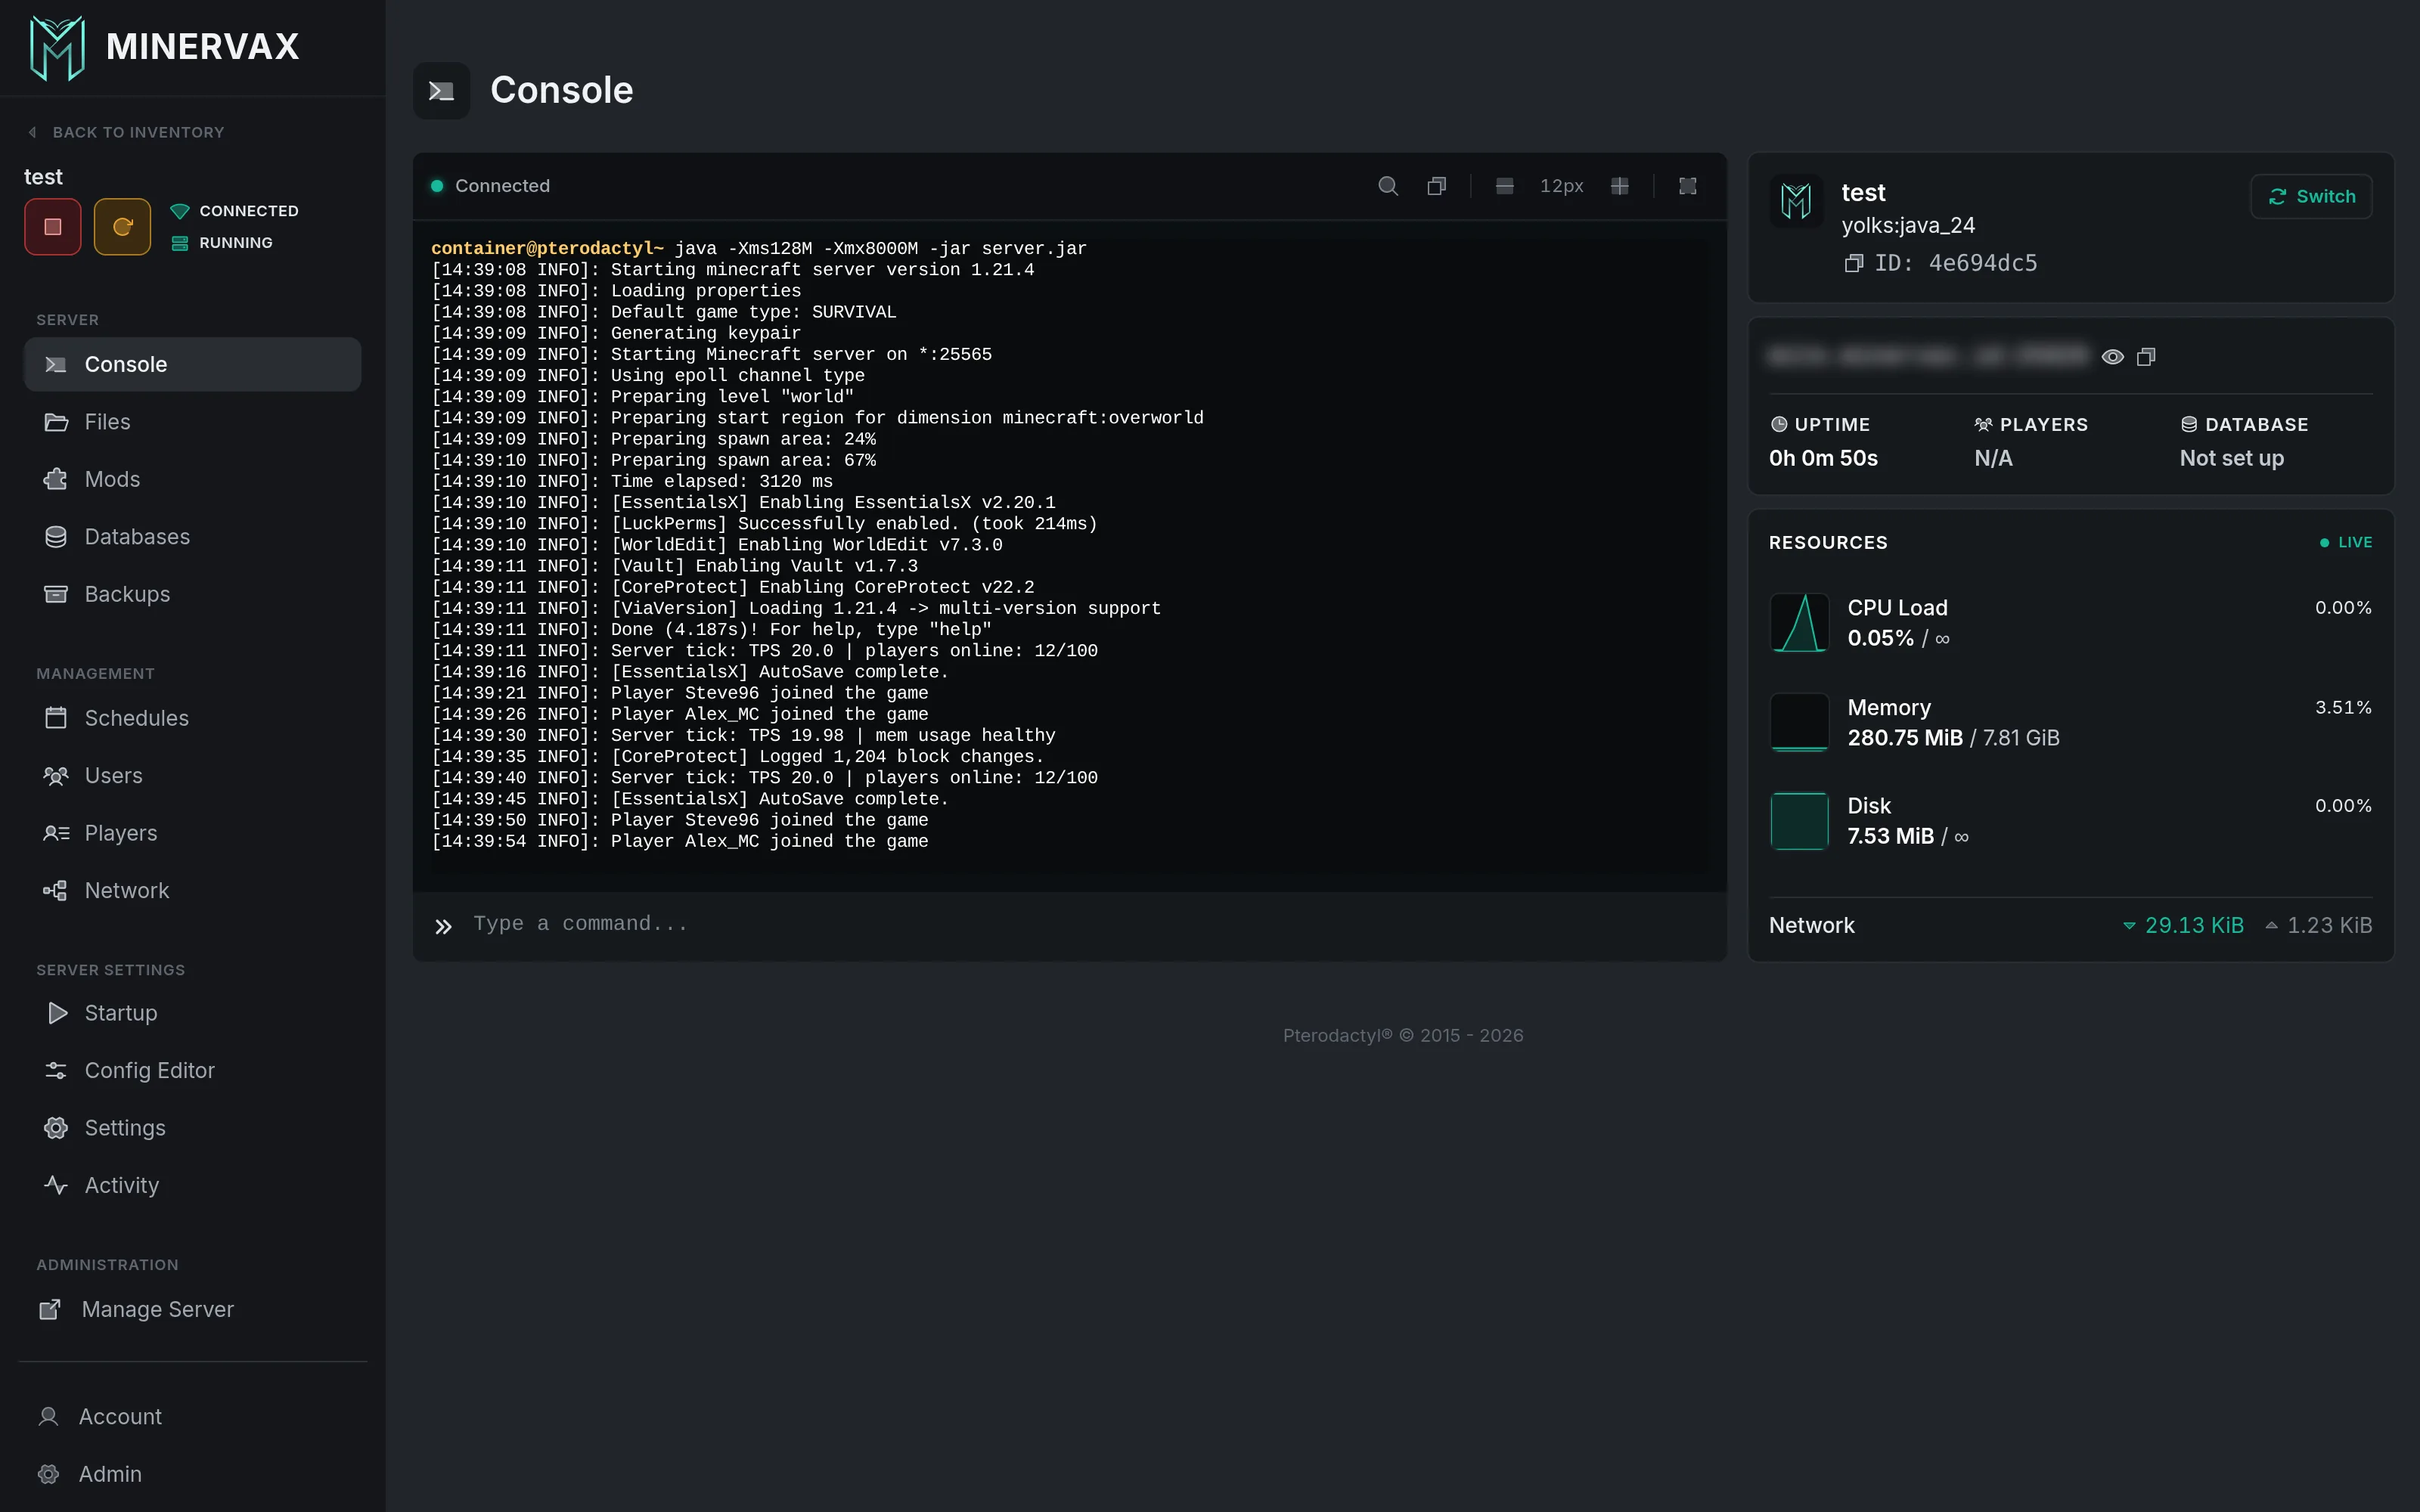Open Settings via gear icon
This screenshot has width=2420, height=1512.
tap(56, 1128)
